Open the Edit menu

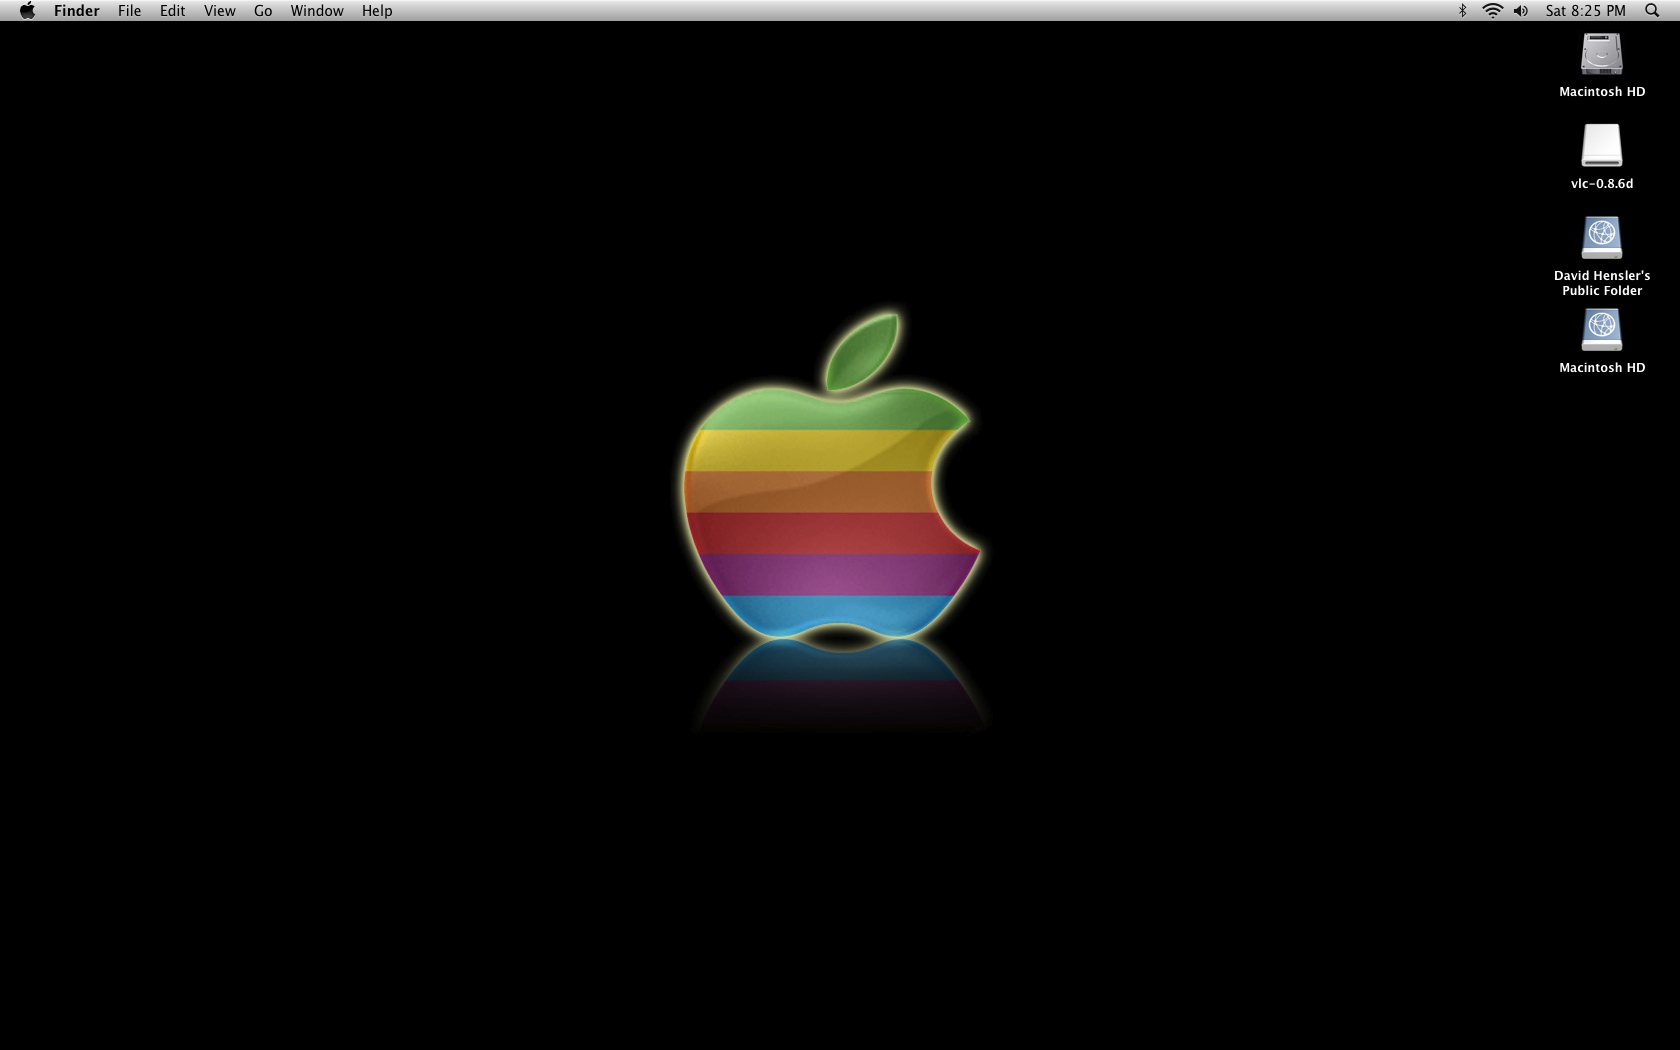172,11
